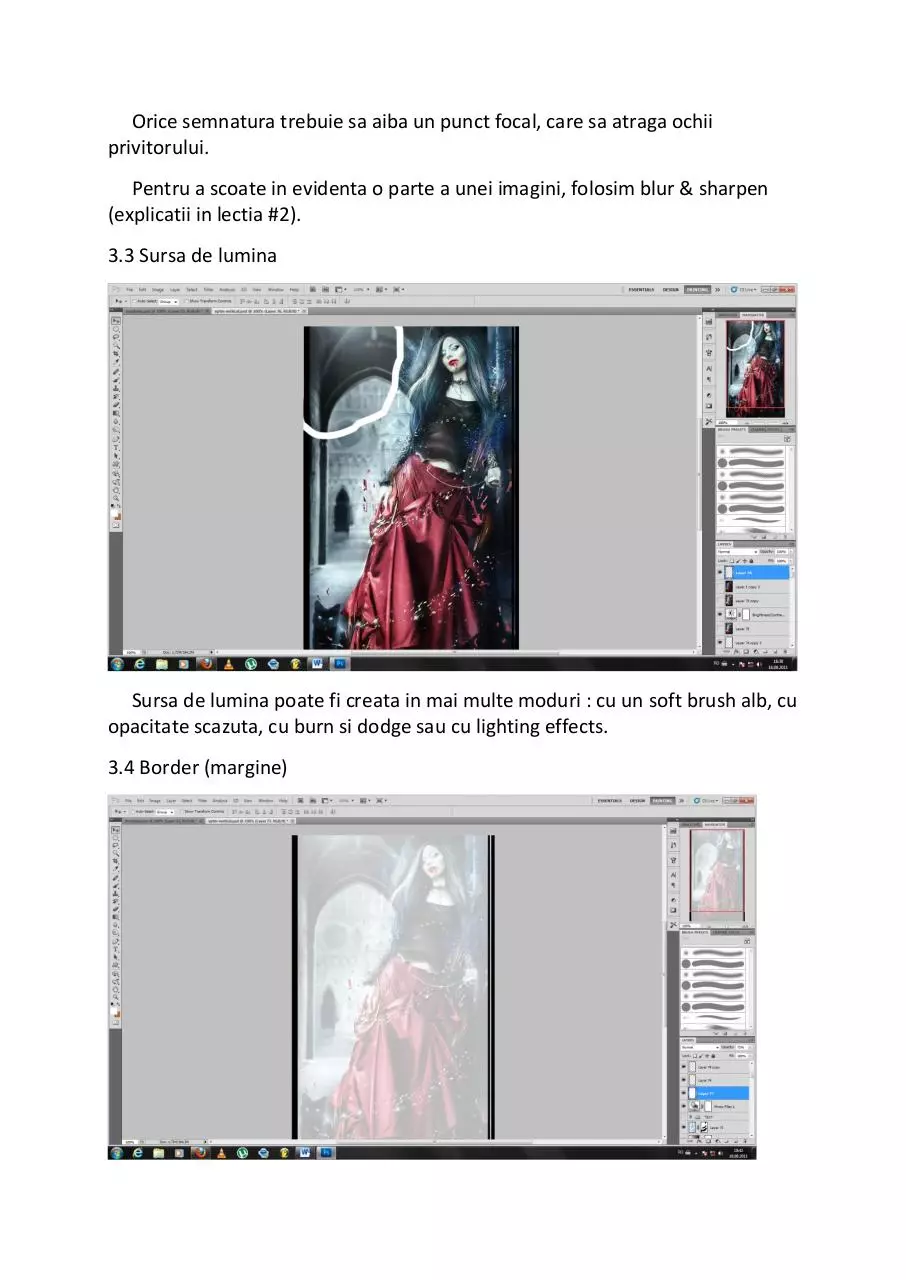Screen dimensions: 906x1280
Task: Pick the Lasso tool in the 3.3 screenshot
Action: (x=116, y=337)
